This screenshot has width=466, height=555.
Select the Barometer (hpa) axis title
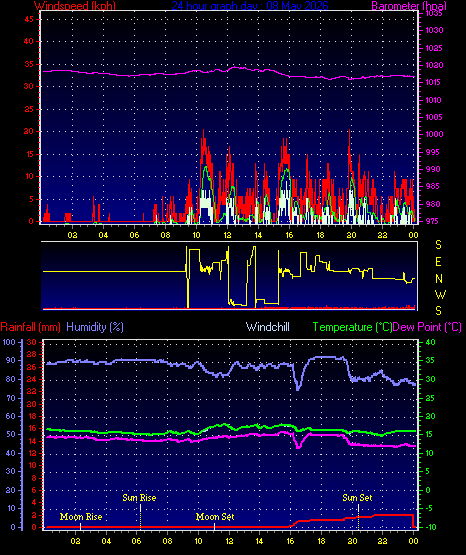click(409, 6)
